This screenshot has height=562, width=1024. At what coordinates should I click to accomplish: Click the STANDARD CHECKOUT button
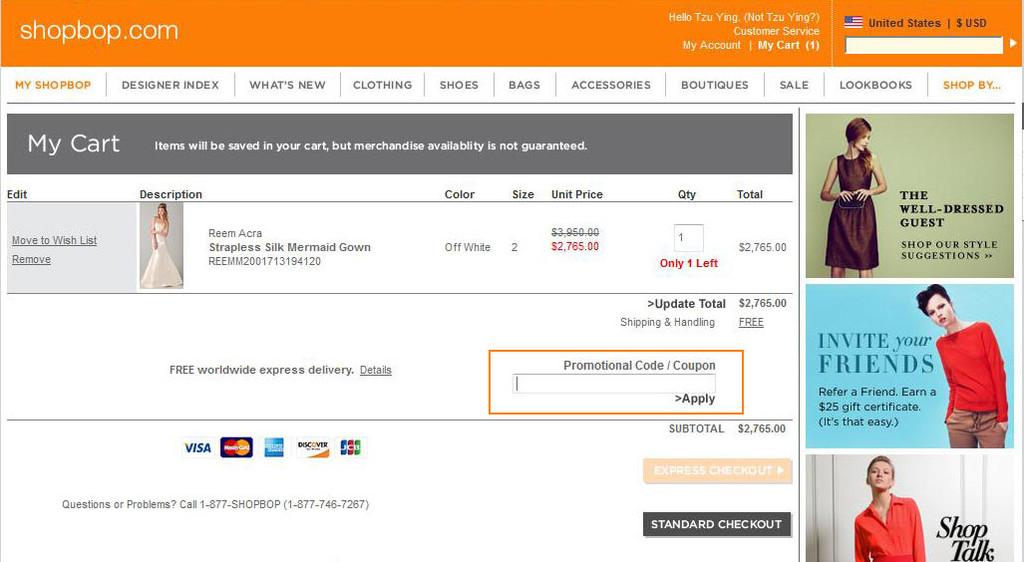point(716,524)
